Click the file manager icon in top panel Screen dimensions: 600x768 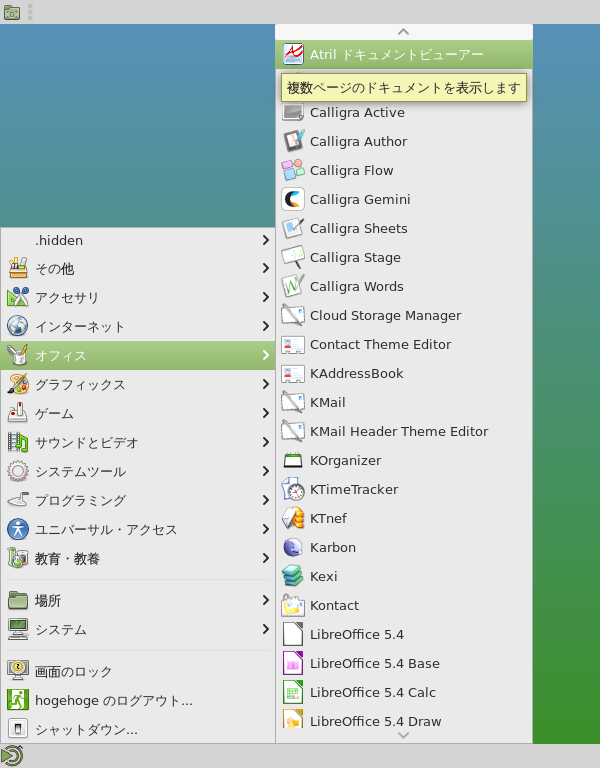click(12, 12)
